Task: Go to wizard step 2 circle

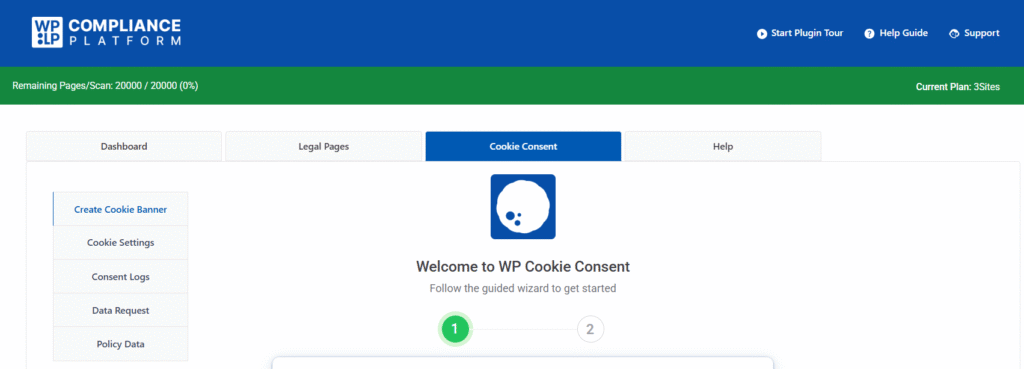Action: click(x=590, y=329)
